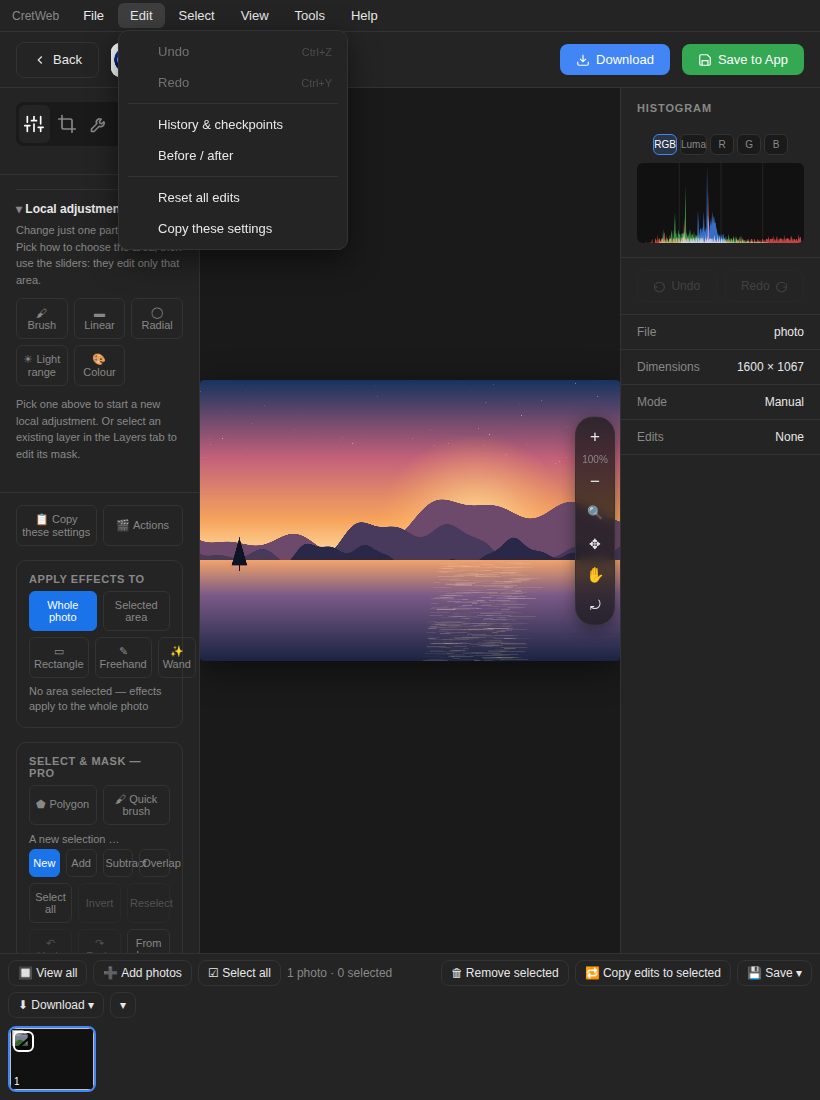Select the Crop tool icon
The height and width of the screenshot is (1100, 820).
[67, 124]
